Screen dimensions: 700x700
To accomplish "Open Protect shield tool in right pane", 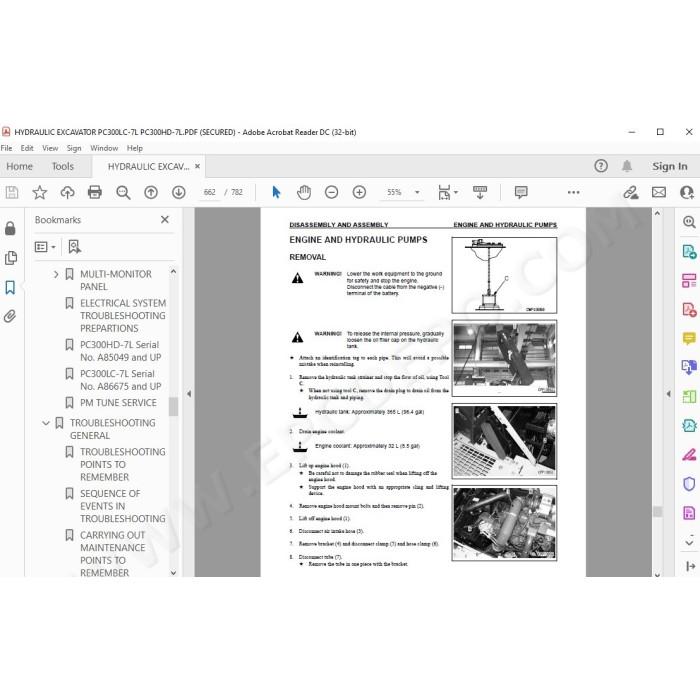I will pyautogui.click(x=689, y=483).
